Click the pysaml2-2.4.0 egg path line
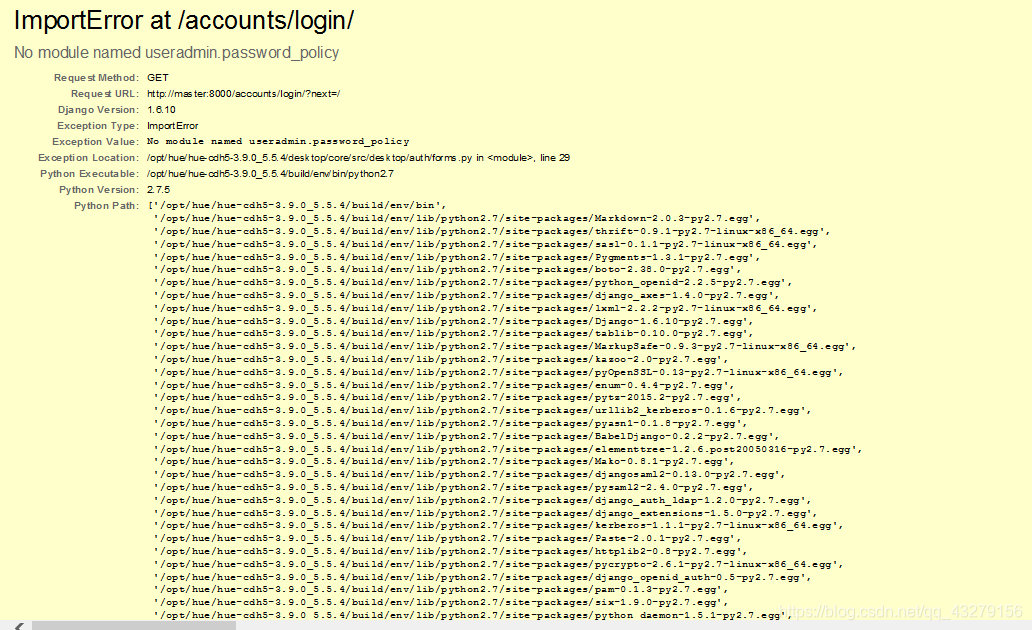Screen dimensions: 1032x630 tap(453, 487)
